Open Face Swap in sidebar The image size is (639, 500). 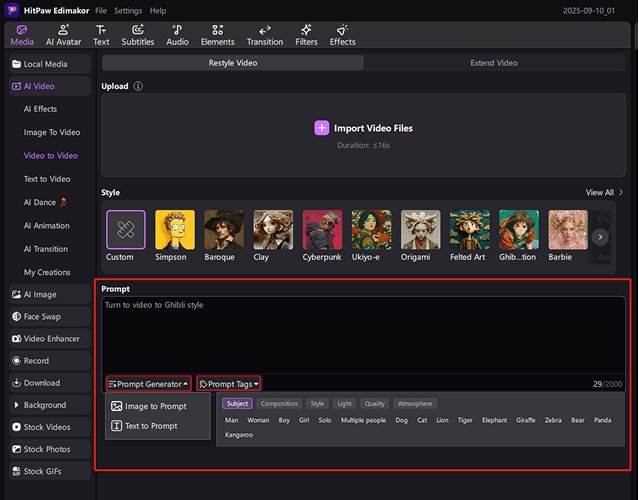[x=50, y=317]
